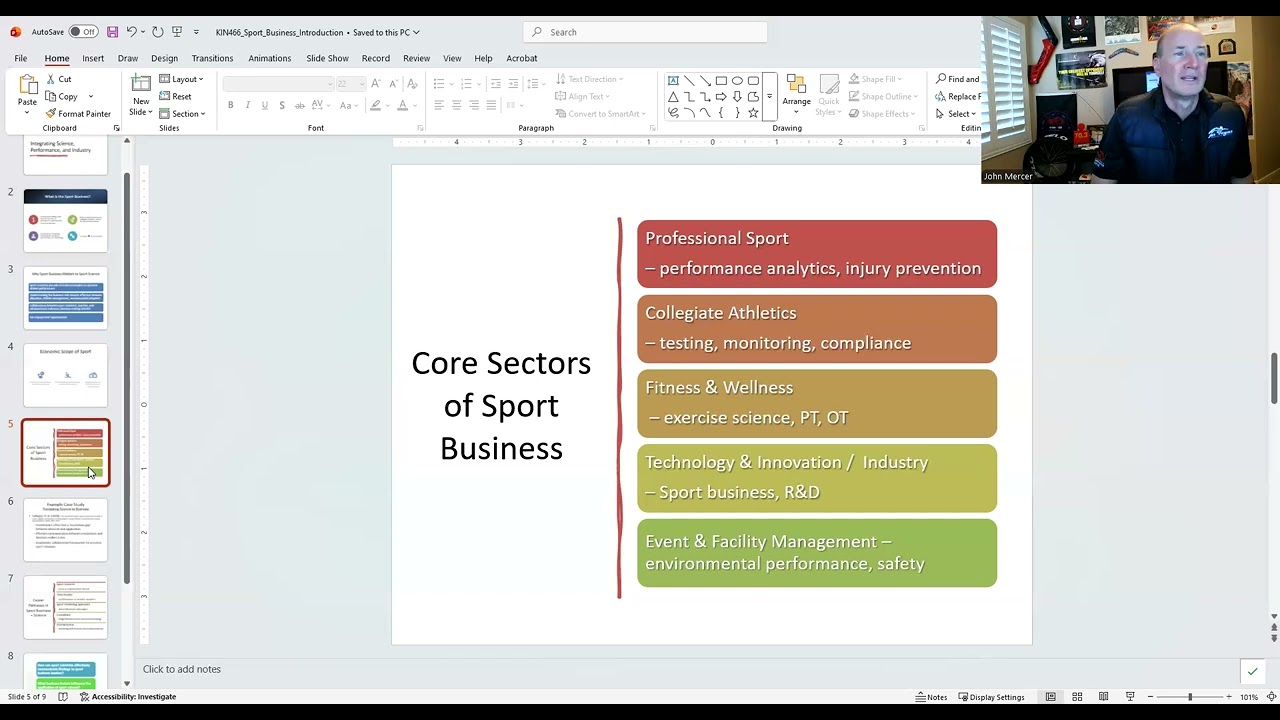The width and height of the screenshot is (1280, 720).
Task: Click the zoom out minus button
Action: point(1151,697)
